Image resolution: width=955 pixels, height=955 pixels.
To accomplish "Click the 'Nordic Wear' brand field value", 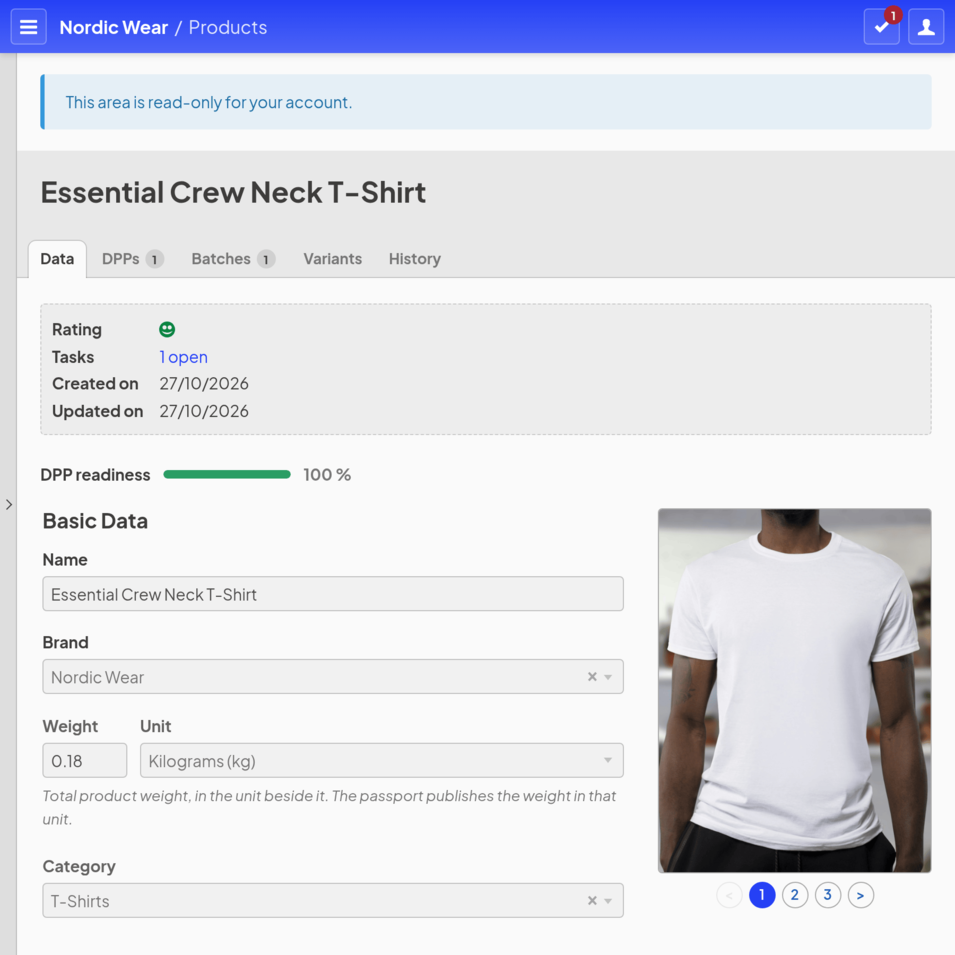I will [x=97, y=677].
